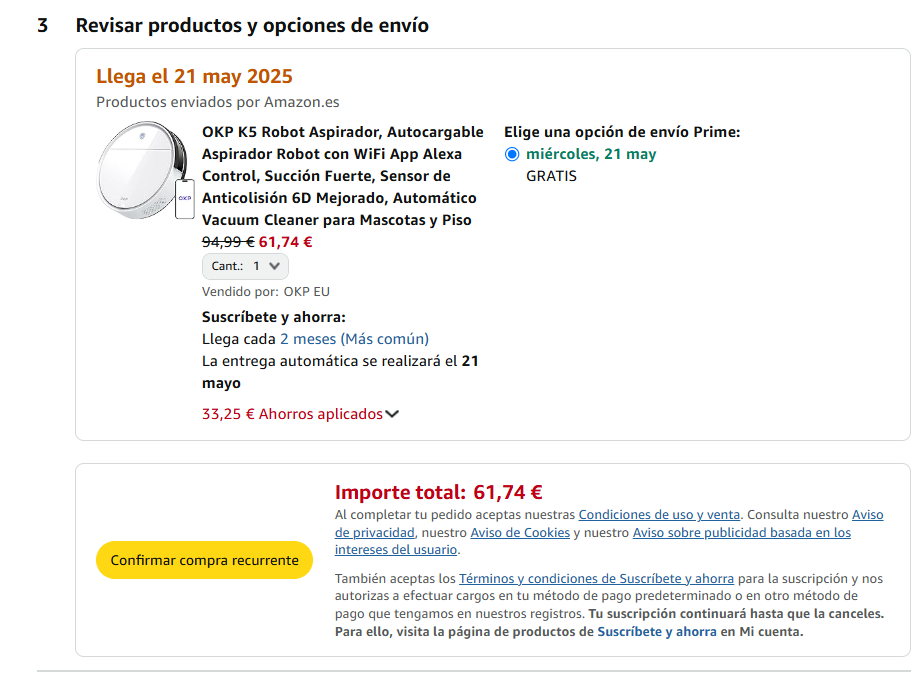Open the 2 meses (Más común) frequency link
This screenshot has height=673, width=923.
[x=354, y=339]
